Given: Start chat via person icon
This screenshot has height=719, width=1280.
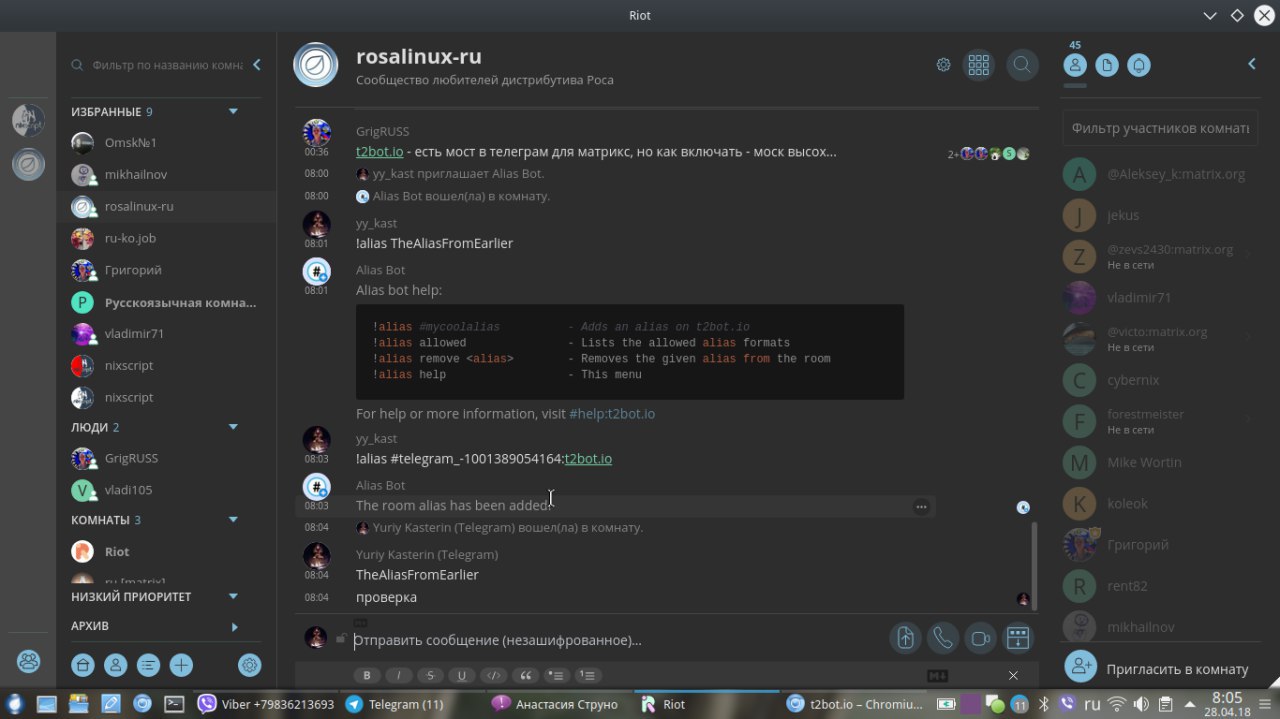Looking at the screenshot, I should pyautogui.click(x=116, y=664).
